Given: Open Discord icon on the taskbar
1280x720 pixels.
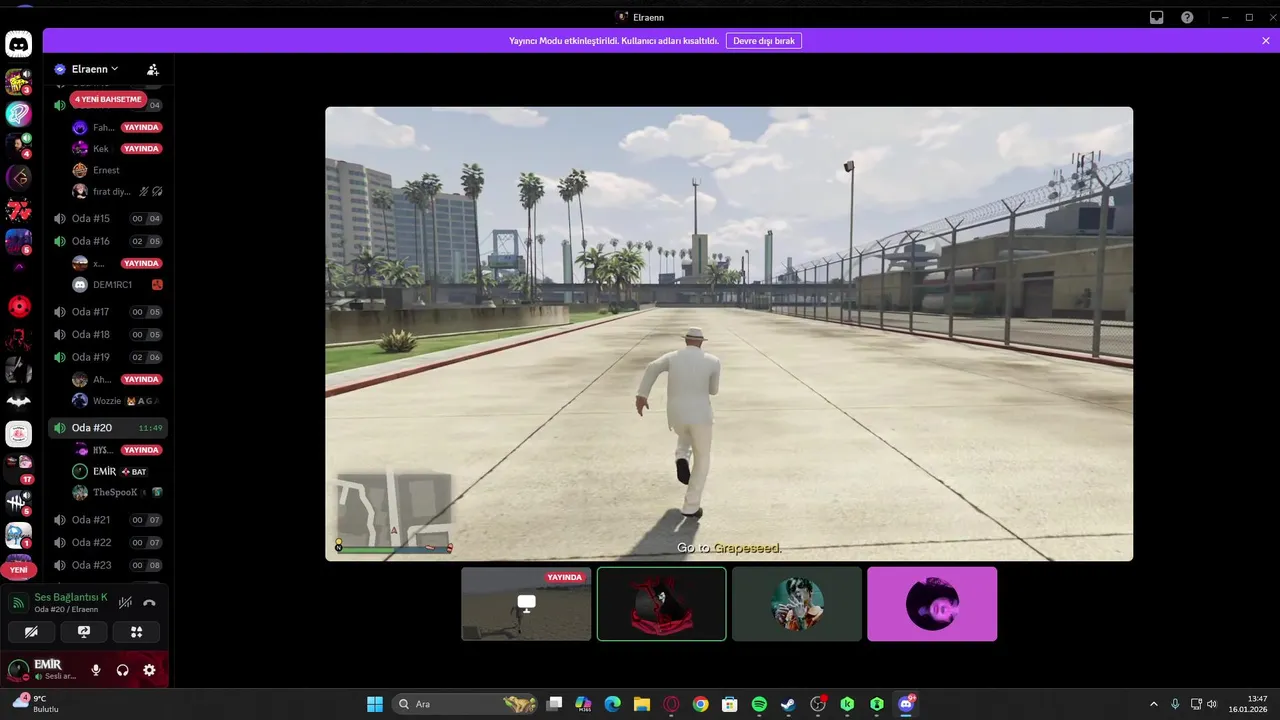Looking at the screenshot, I should click(x=906, y=704).
